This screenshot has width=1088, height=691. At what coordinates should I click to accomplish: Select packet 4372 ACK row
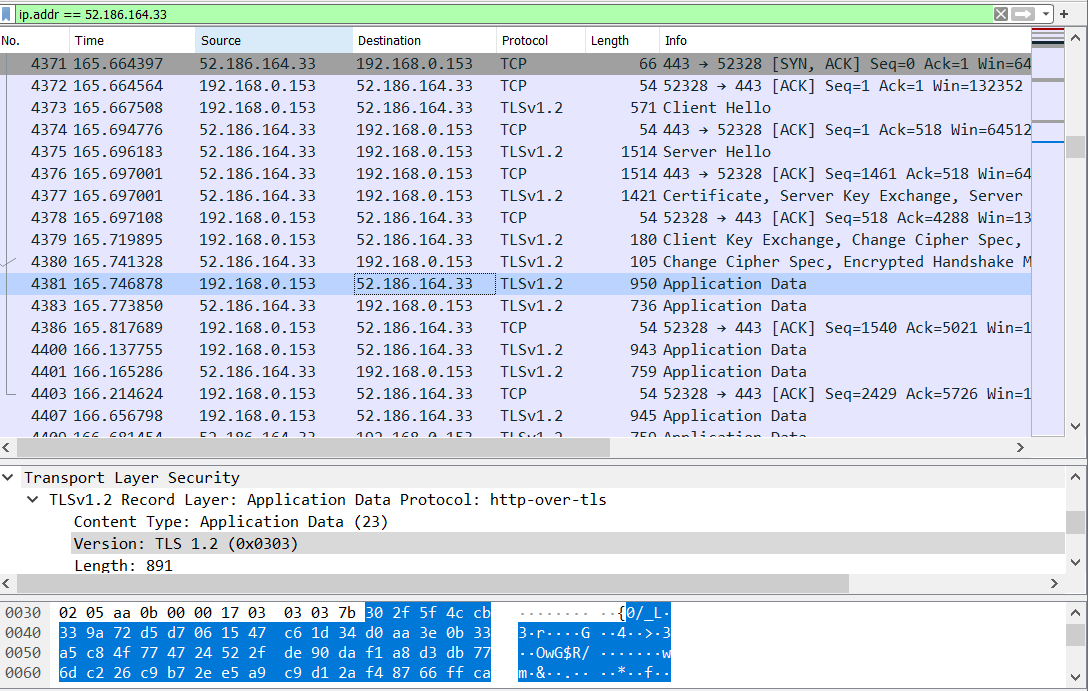(516, 85)
